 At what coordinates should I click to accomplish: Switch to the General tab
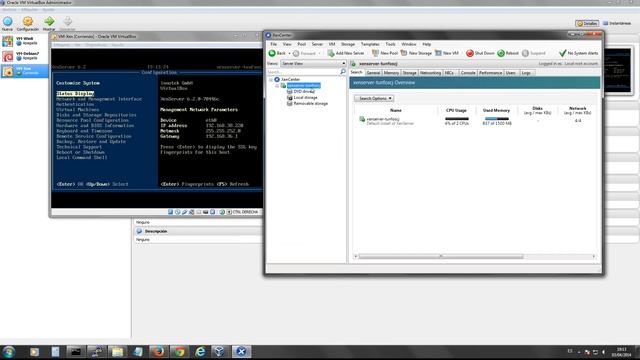pyautogui.click(x=373, y=73)
